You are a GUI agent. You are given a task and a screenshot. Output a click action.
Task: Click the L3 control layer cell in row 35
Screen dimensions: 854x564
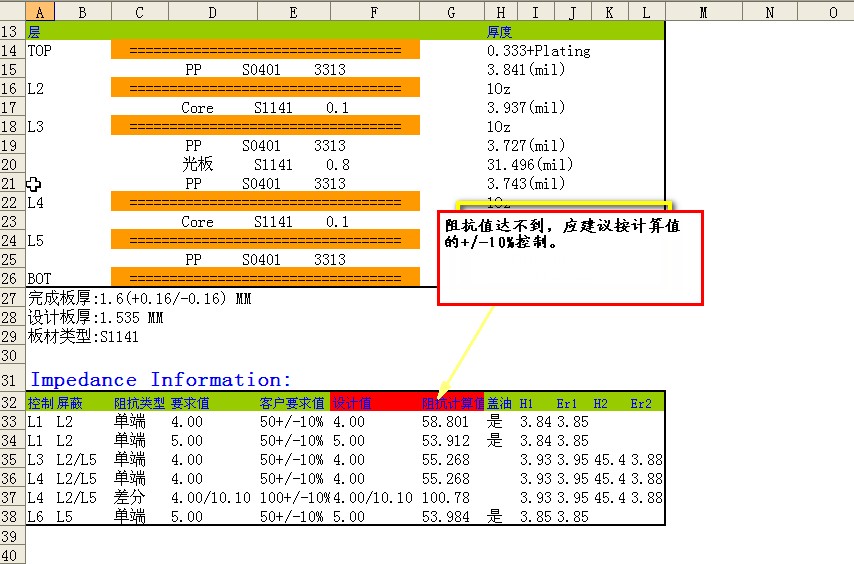[x=35, y=460]
